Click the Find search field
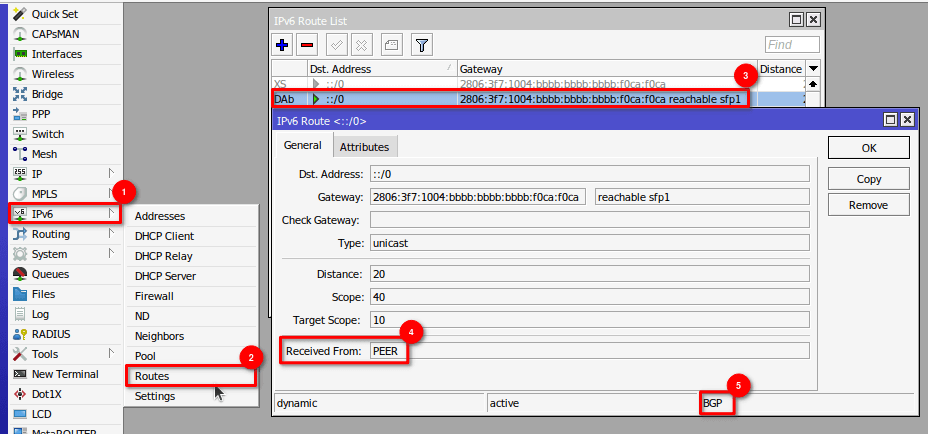 point(792,45)
